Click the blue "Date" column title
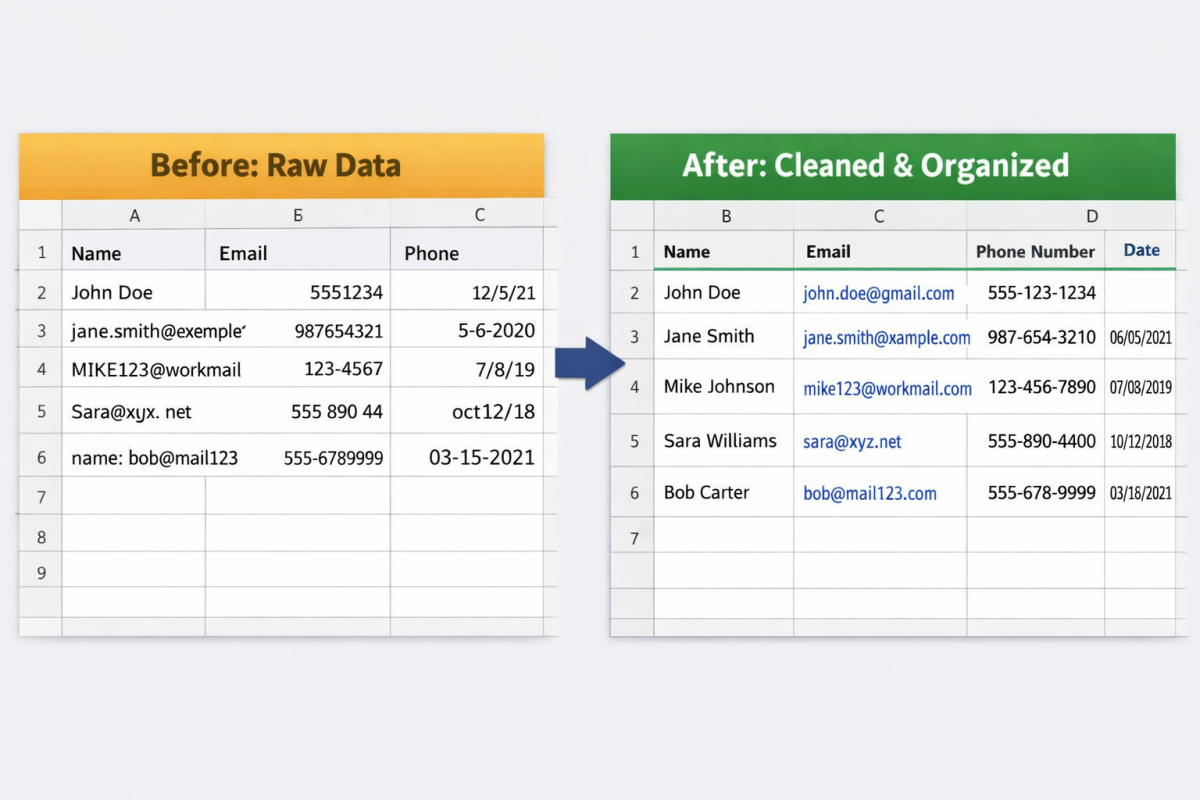 point(1141,251)
